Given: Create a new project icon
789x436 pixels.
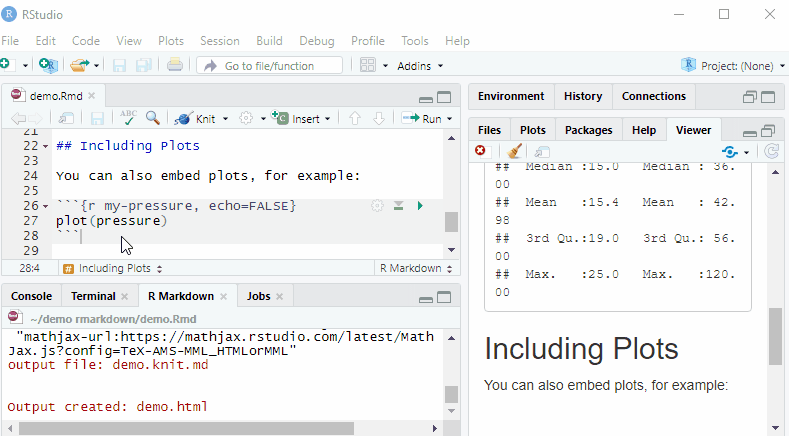Looking at the screenshot, I should point(49,65).
